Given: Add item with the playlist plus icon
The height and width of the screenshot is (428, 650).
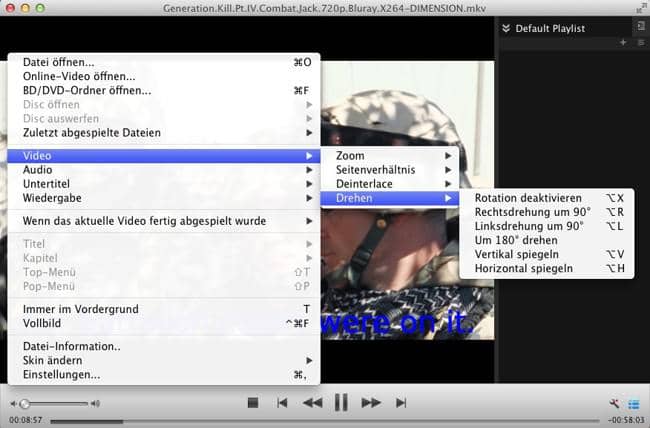Looking at the screenshot, I should tap(623, 42).
